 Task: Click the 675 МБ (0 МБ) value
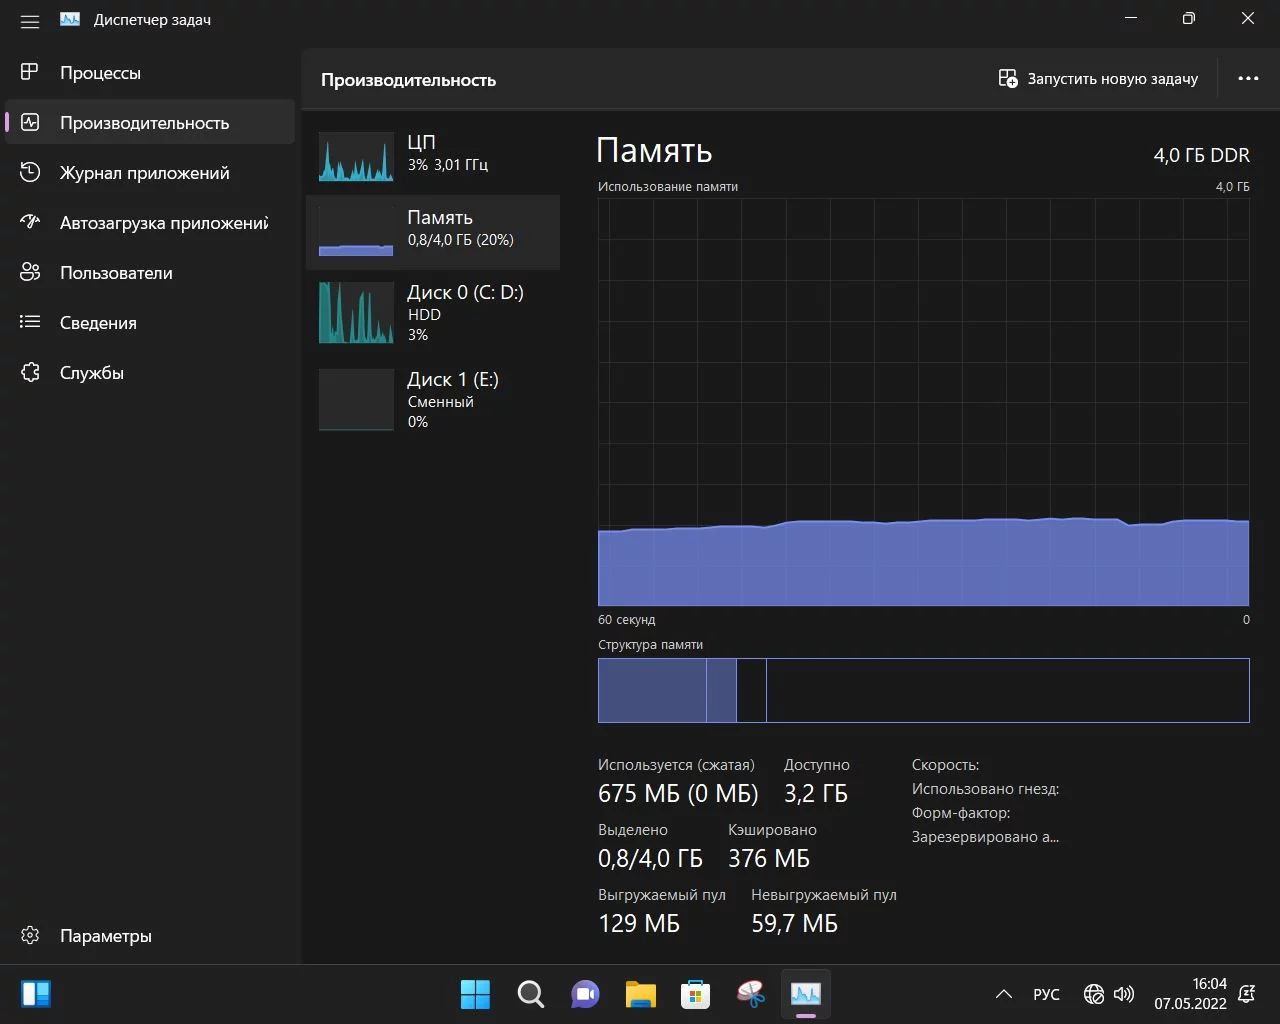(x=678, y=794)
